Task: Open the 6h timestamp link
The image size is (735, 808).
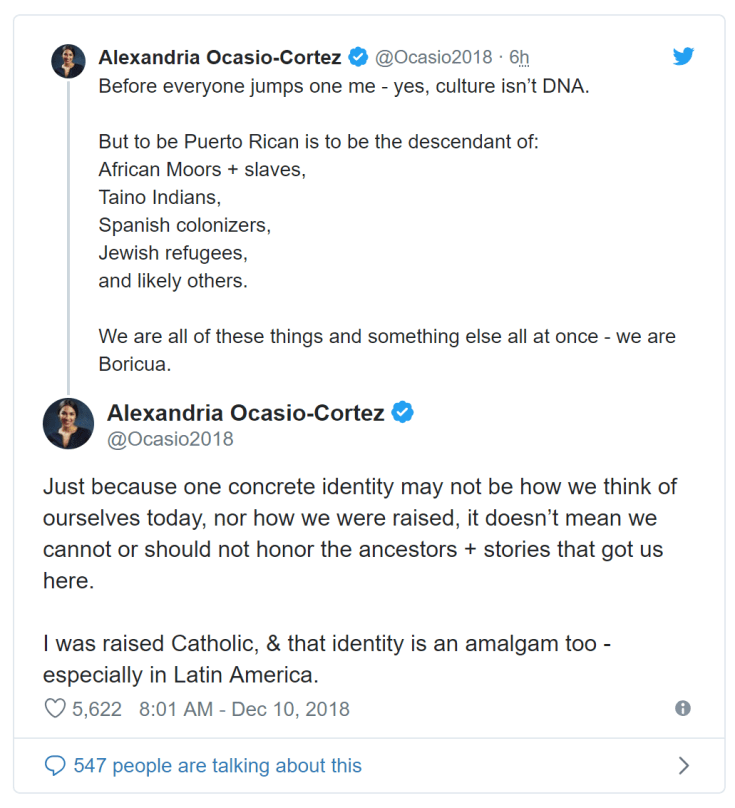Action: pos(519,57)
